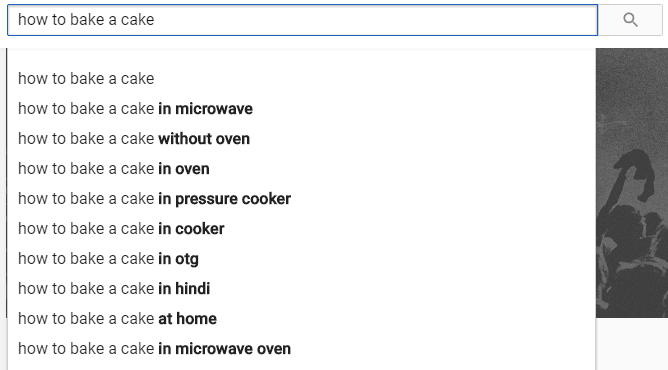The image size is (668, 370).
Task: Pick the 'without oven' search suggestion
Action: pyautogui.click(x=301, y=139)
